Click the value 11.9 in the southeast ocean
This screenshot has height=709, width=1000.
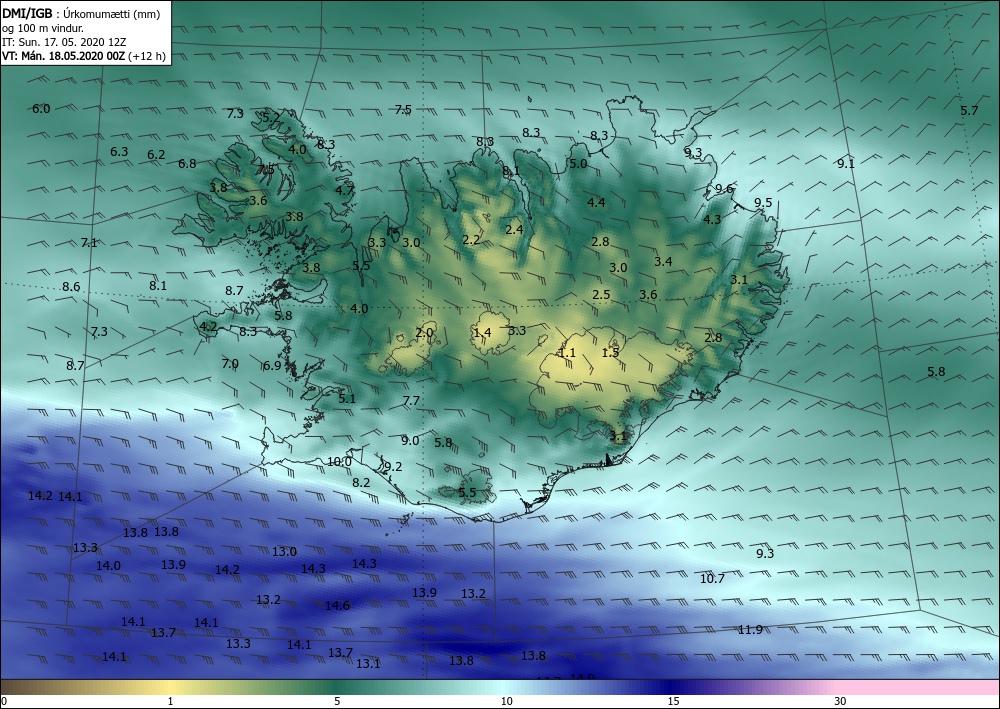750,630
